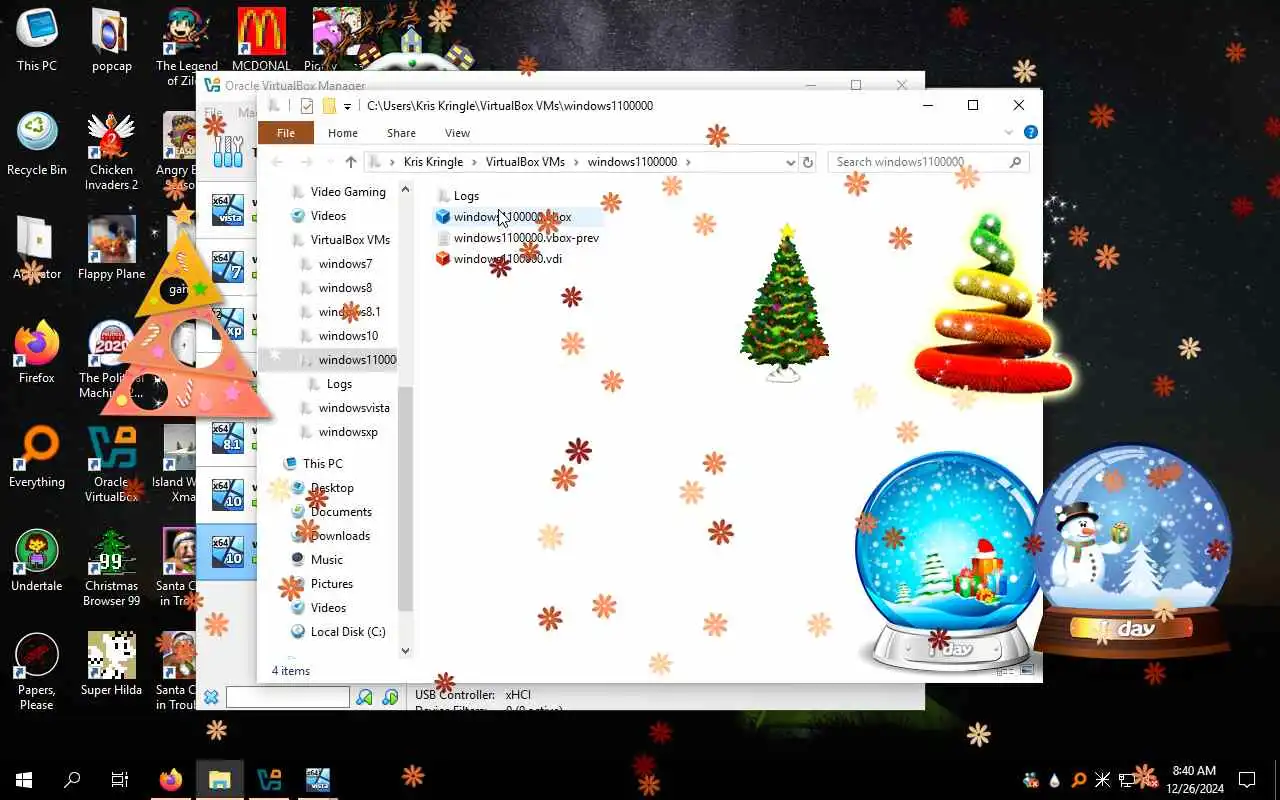Open the View ribbon tab
The width and height of the screenshot is (1280, 800).
[x=457, y=133]
